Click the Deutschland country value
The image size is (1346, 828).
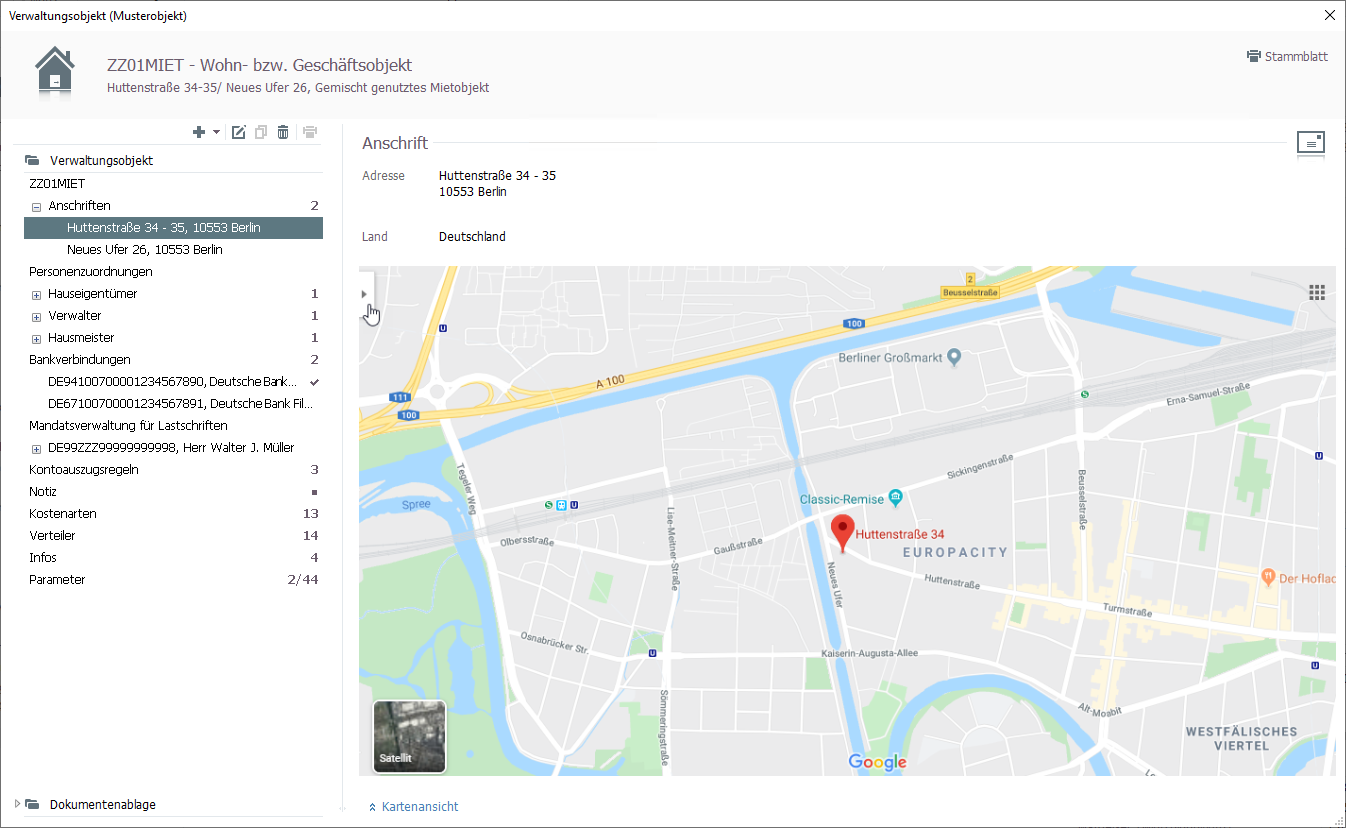472,237
